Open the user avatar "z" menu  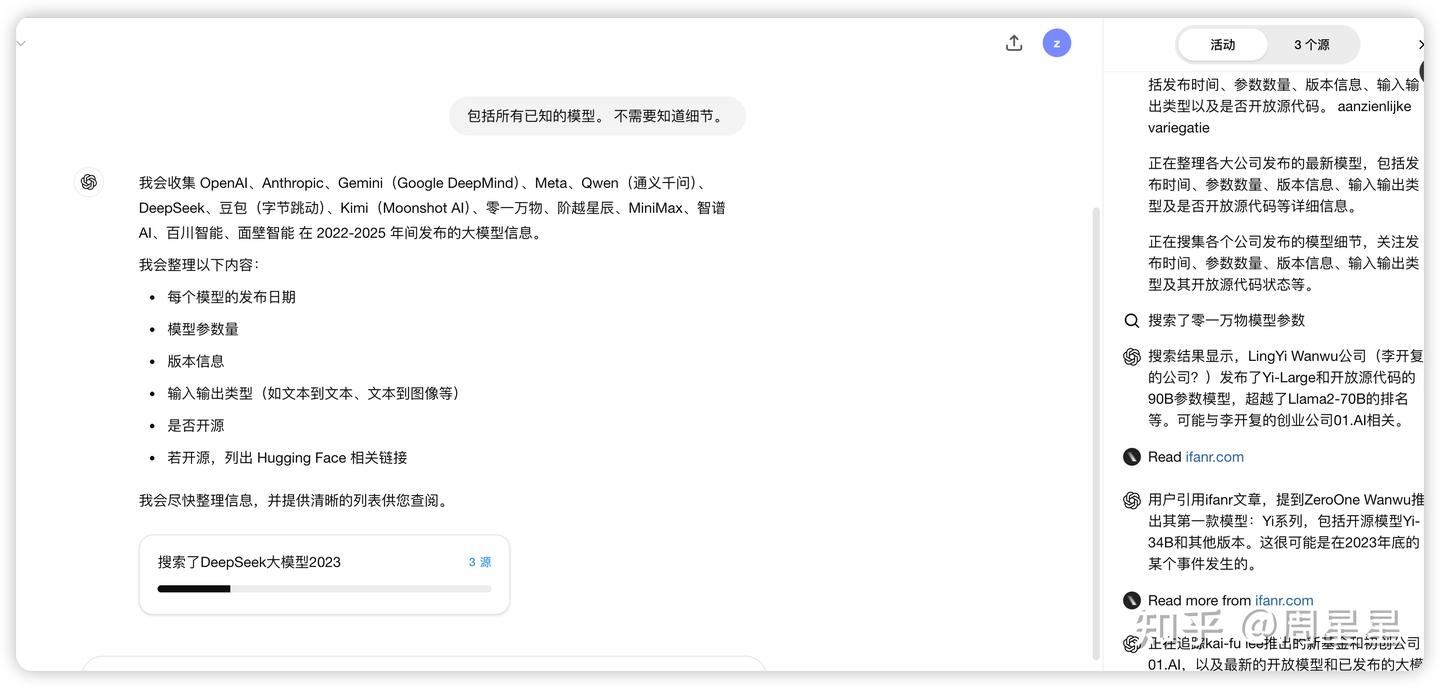coord(1057,43)
